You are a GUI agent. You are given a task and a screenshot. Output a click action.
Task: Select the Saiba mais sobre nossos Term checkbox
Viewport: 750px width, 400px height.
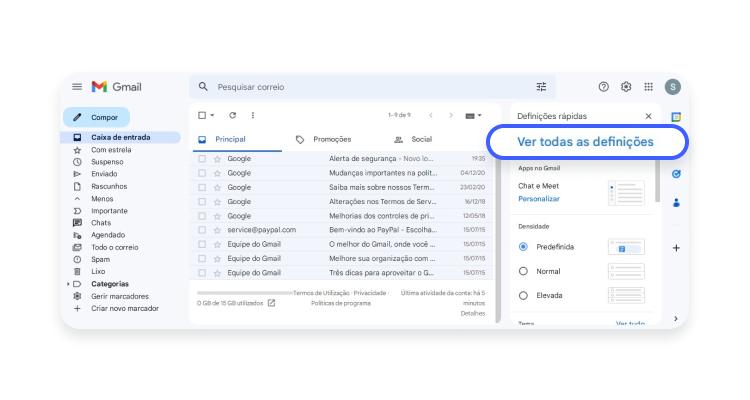(x=202, y=188)
